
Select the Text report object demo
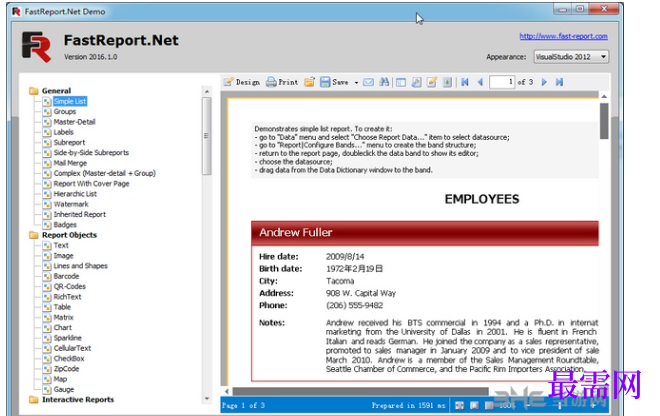(x=61, y=245)
